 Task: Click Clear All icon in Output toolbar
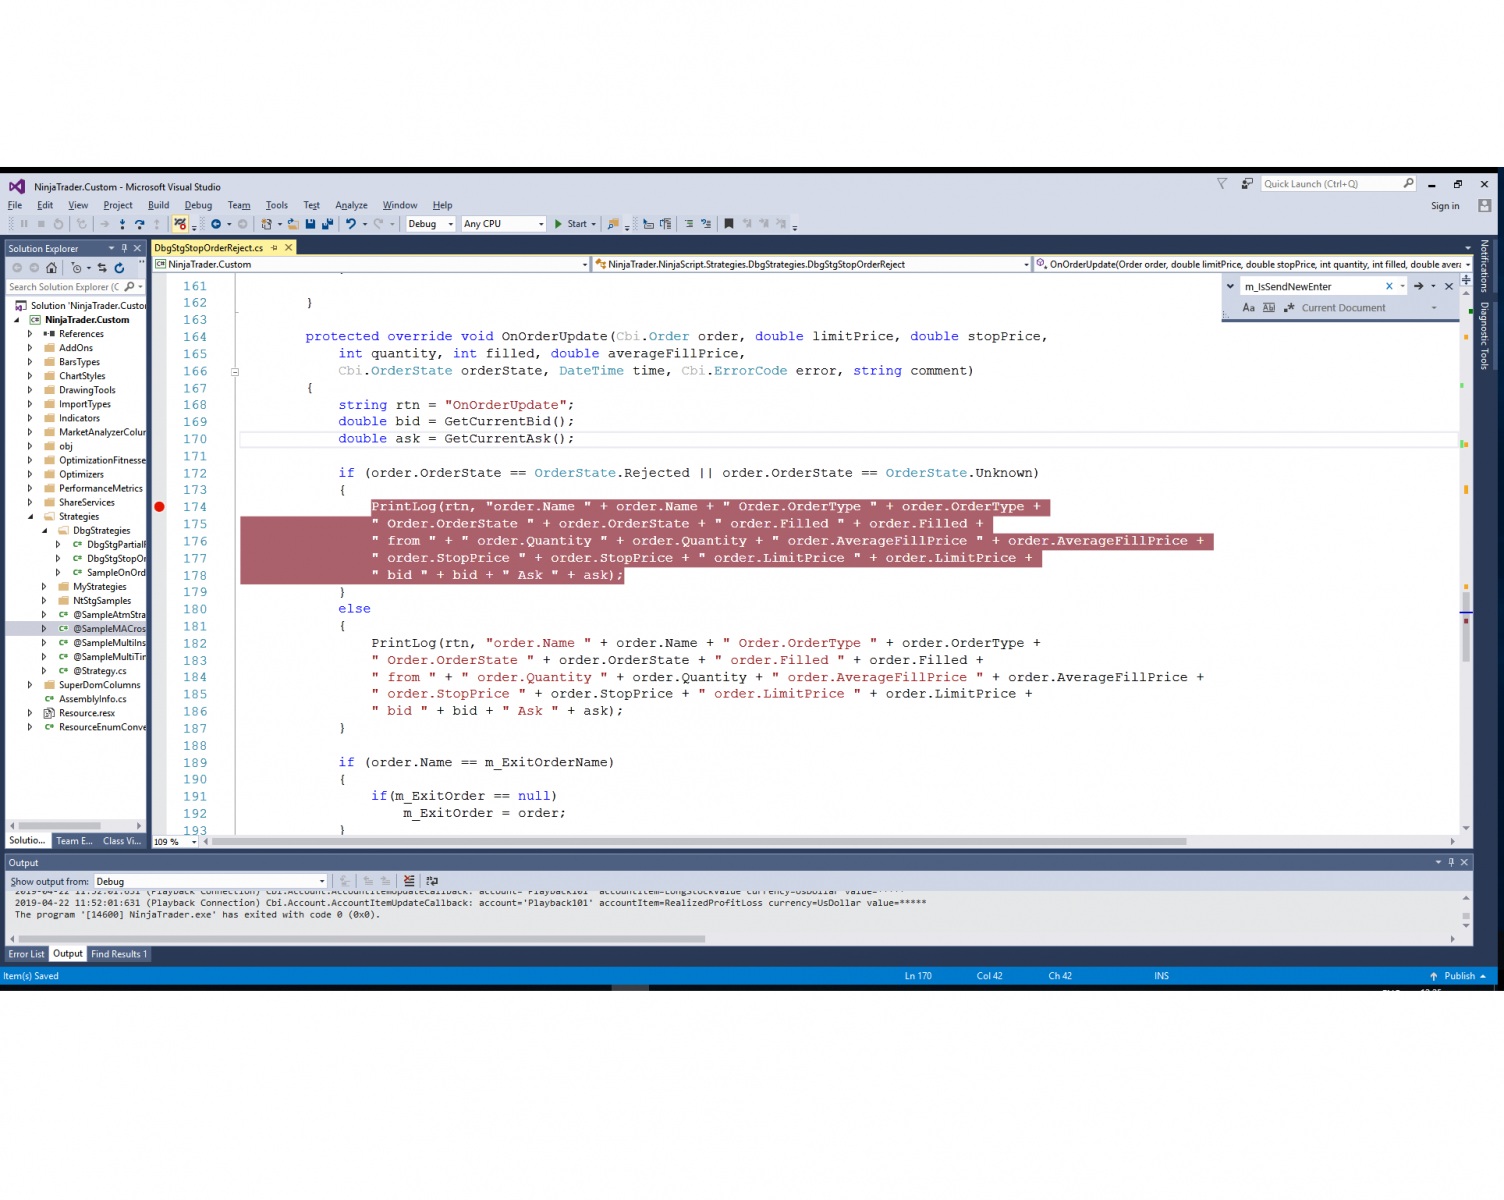pyautogui.click(x=409, y=881)
